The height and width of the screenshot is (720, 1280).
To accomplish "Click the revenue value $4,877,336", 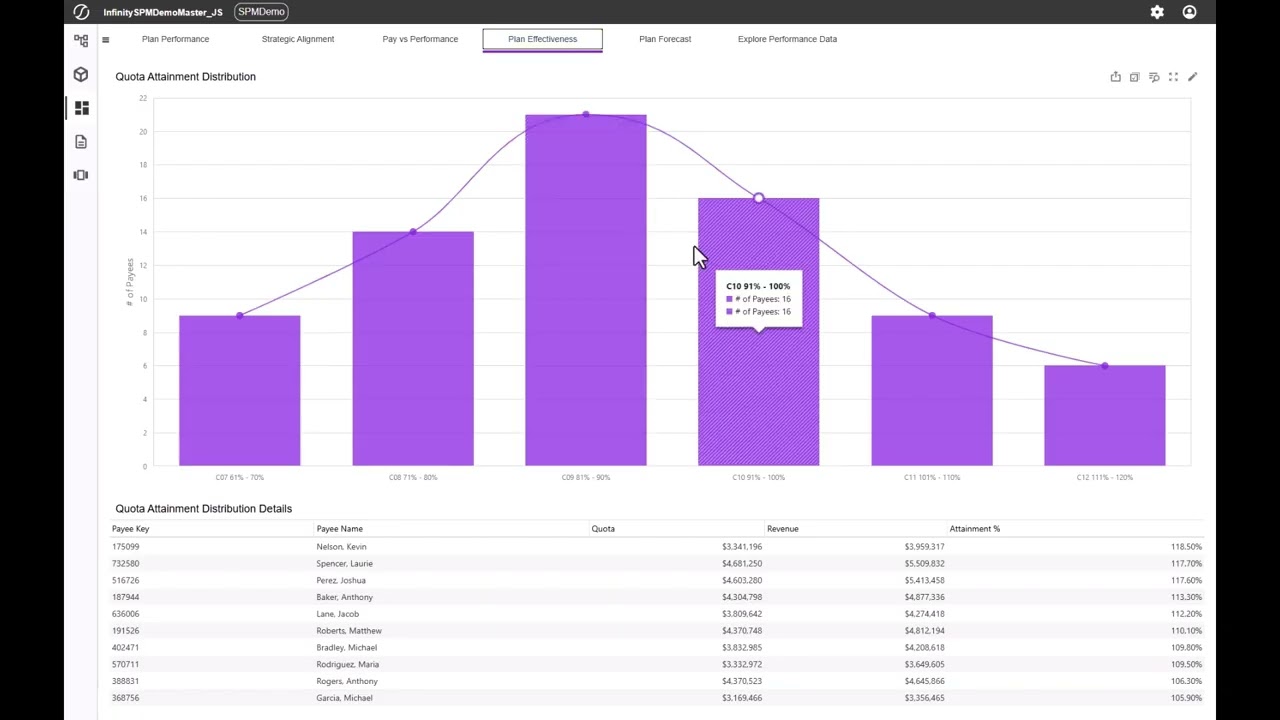I will tap(925, 598).
